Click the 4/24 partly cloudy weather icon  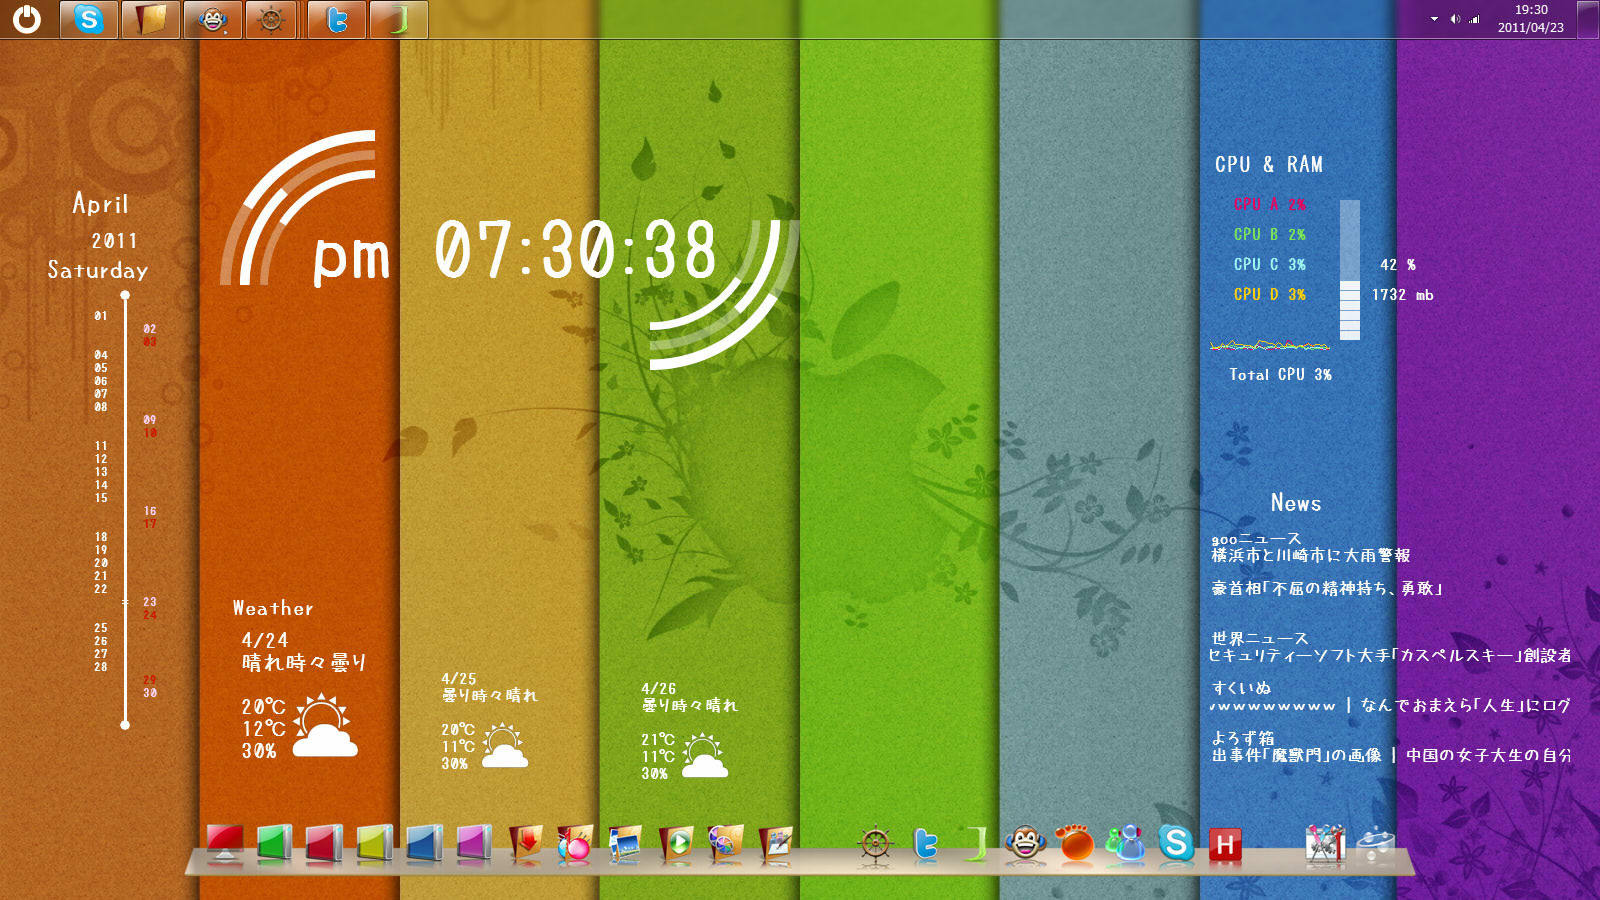coord(325,726)
